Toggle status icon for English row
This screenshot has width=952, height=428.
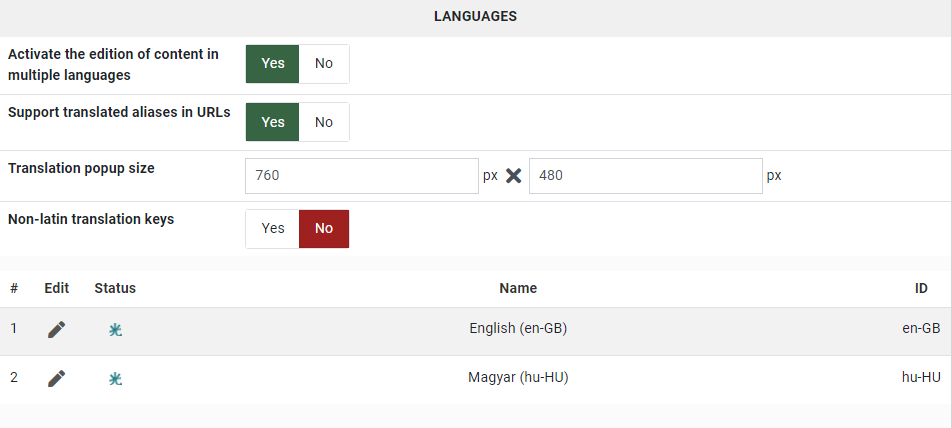(115, 329)
